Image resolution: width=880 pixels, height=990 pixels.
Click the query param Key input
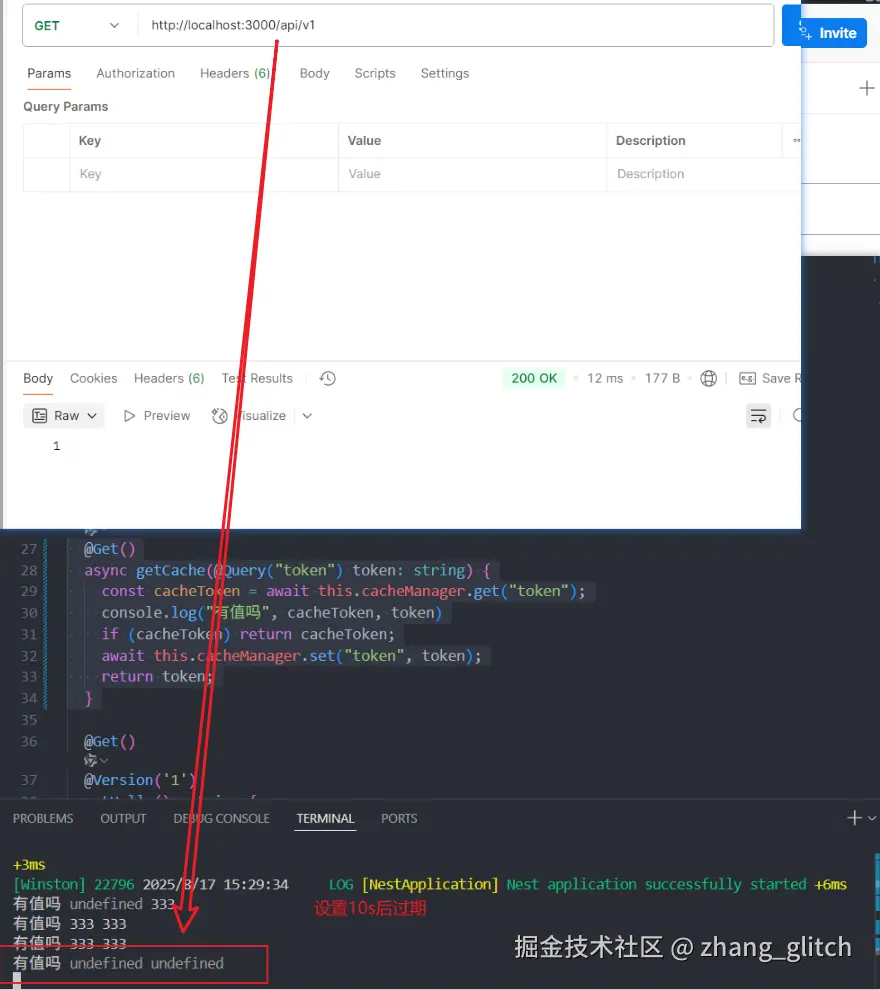click(x=204, y=174)
